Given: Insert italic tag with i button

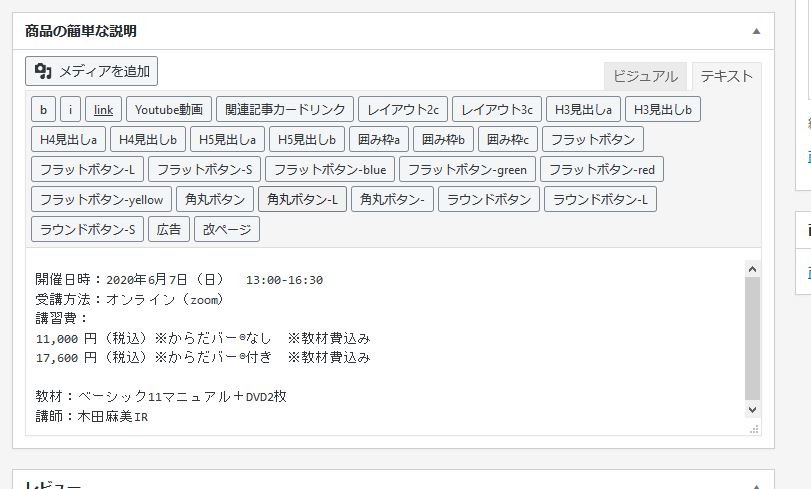Looking at the screenshot, I should point(70,110).
